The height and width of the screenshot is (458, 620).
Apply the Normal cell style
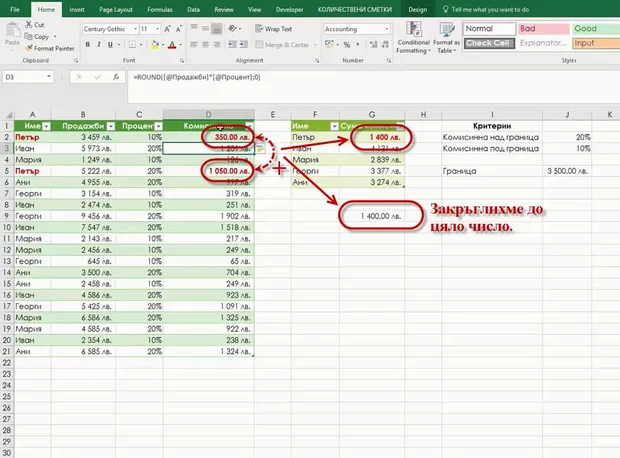click(490, 28)
